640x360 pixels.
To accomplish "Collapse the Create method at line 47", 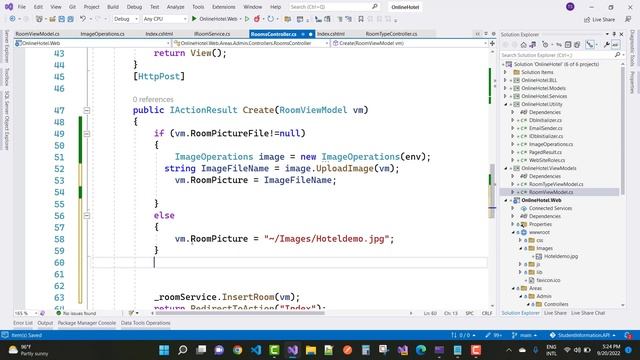I will click(x=87, y=110).
